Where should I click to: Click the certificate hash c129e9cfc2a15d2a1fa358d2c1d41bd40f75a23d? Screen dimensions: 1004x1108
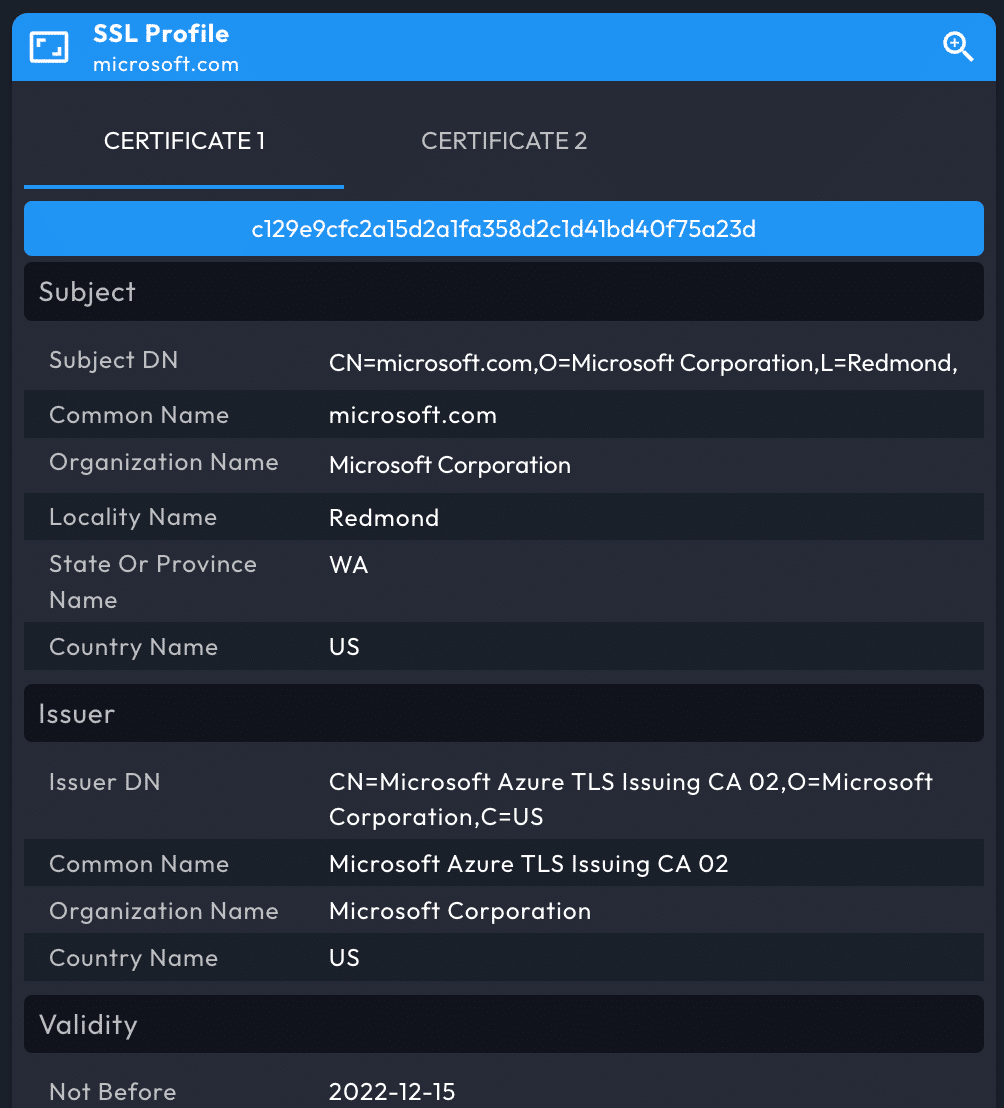pyautogui.click(x=504, y=229)
